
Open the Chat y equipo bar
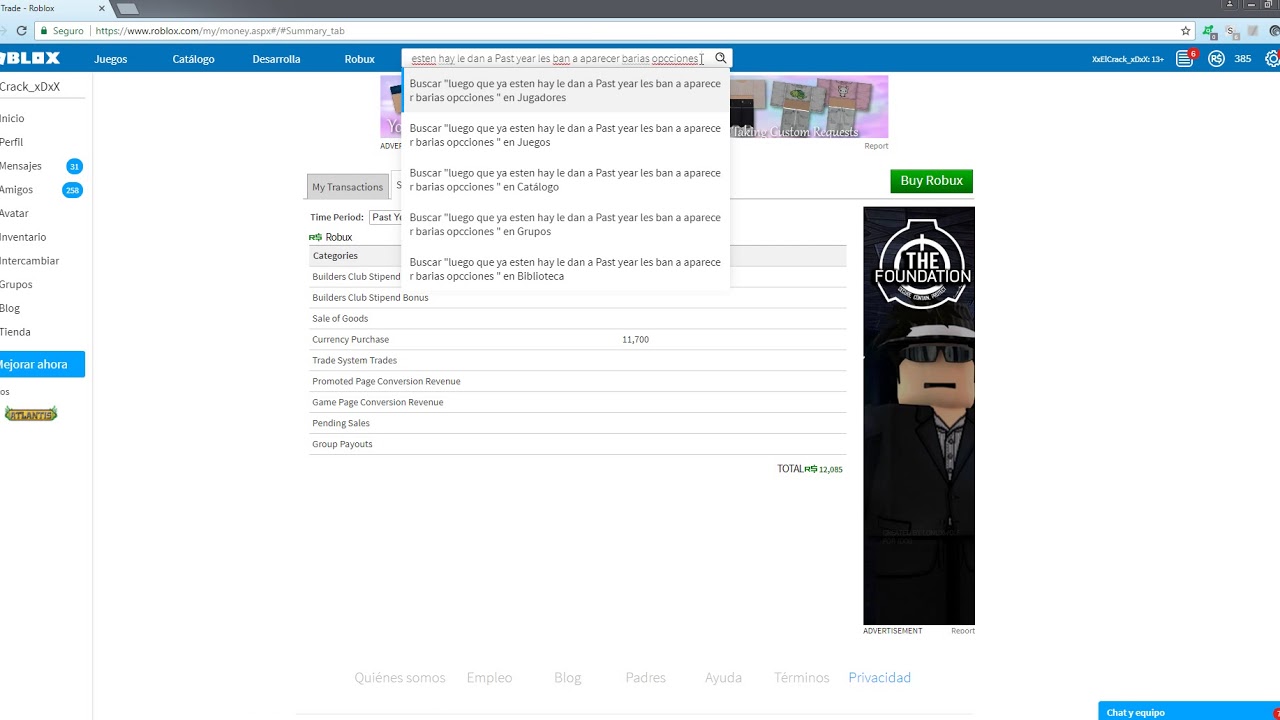tap(1189, 711)
